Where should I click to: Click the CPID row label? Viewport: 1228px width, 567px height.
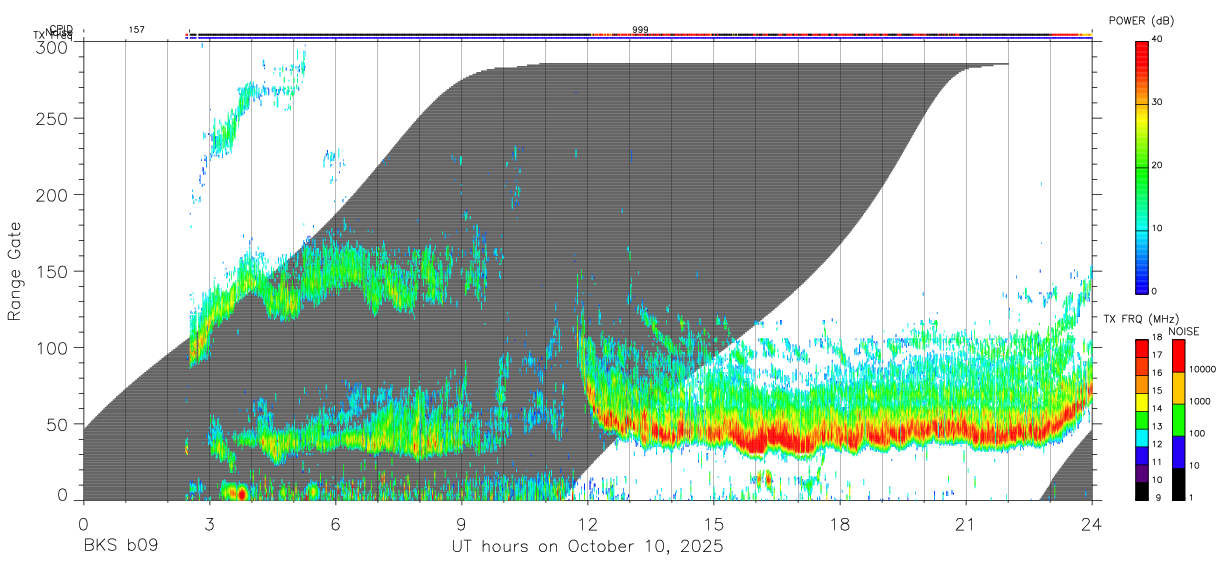coord(61,29)
